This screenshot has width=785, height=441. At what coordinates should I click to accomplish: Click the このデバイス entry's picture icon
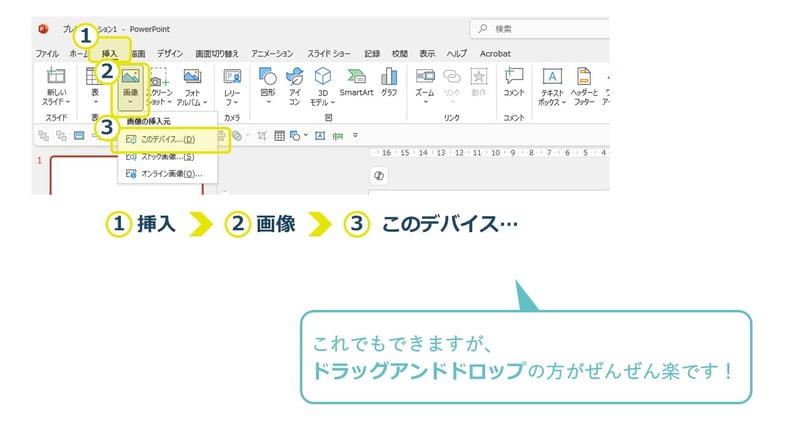131,140
